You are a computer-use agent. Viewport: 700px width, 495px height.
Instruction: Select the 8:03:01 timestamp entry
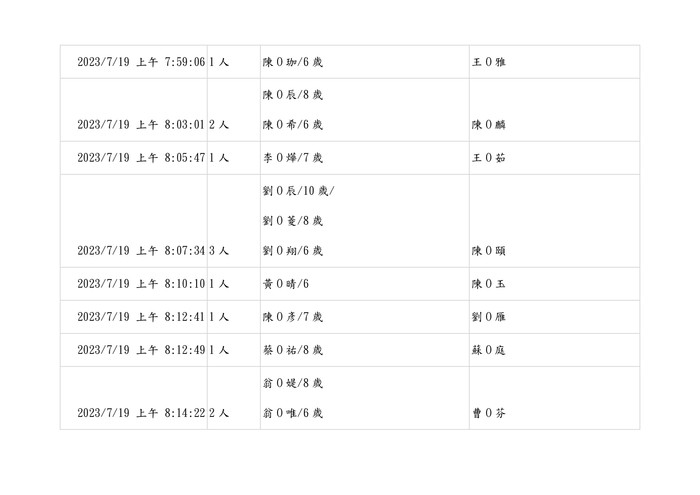[141, 125]
